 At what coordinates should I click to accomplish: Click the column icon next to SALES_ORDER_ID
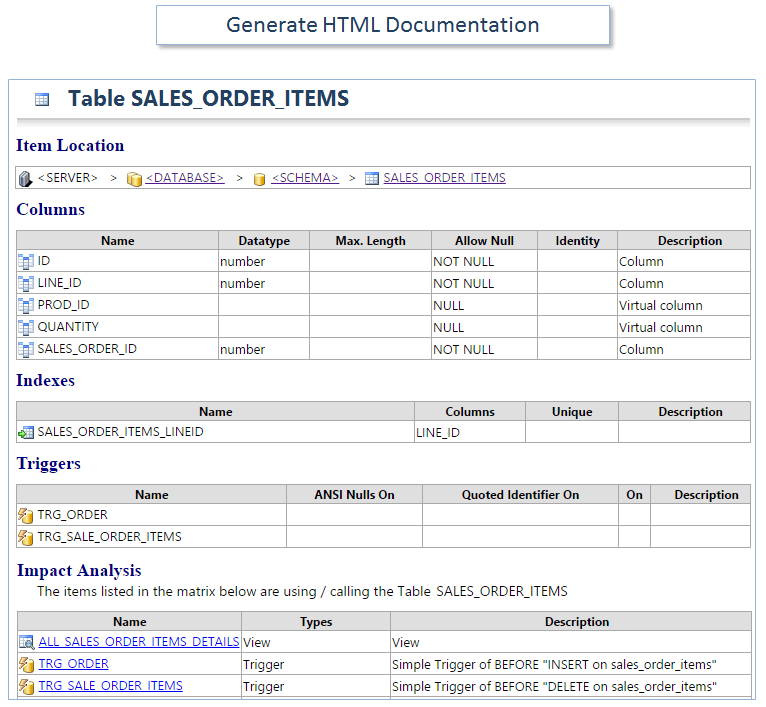(25, 349)
